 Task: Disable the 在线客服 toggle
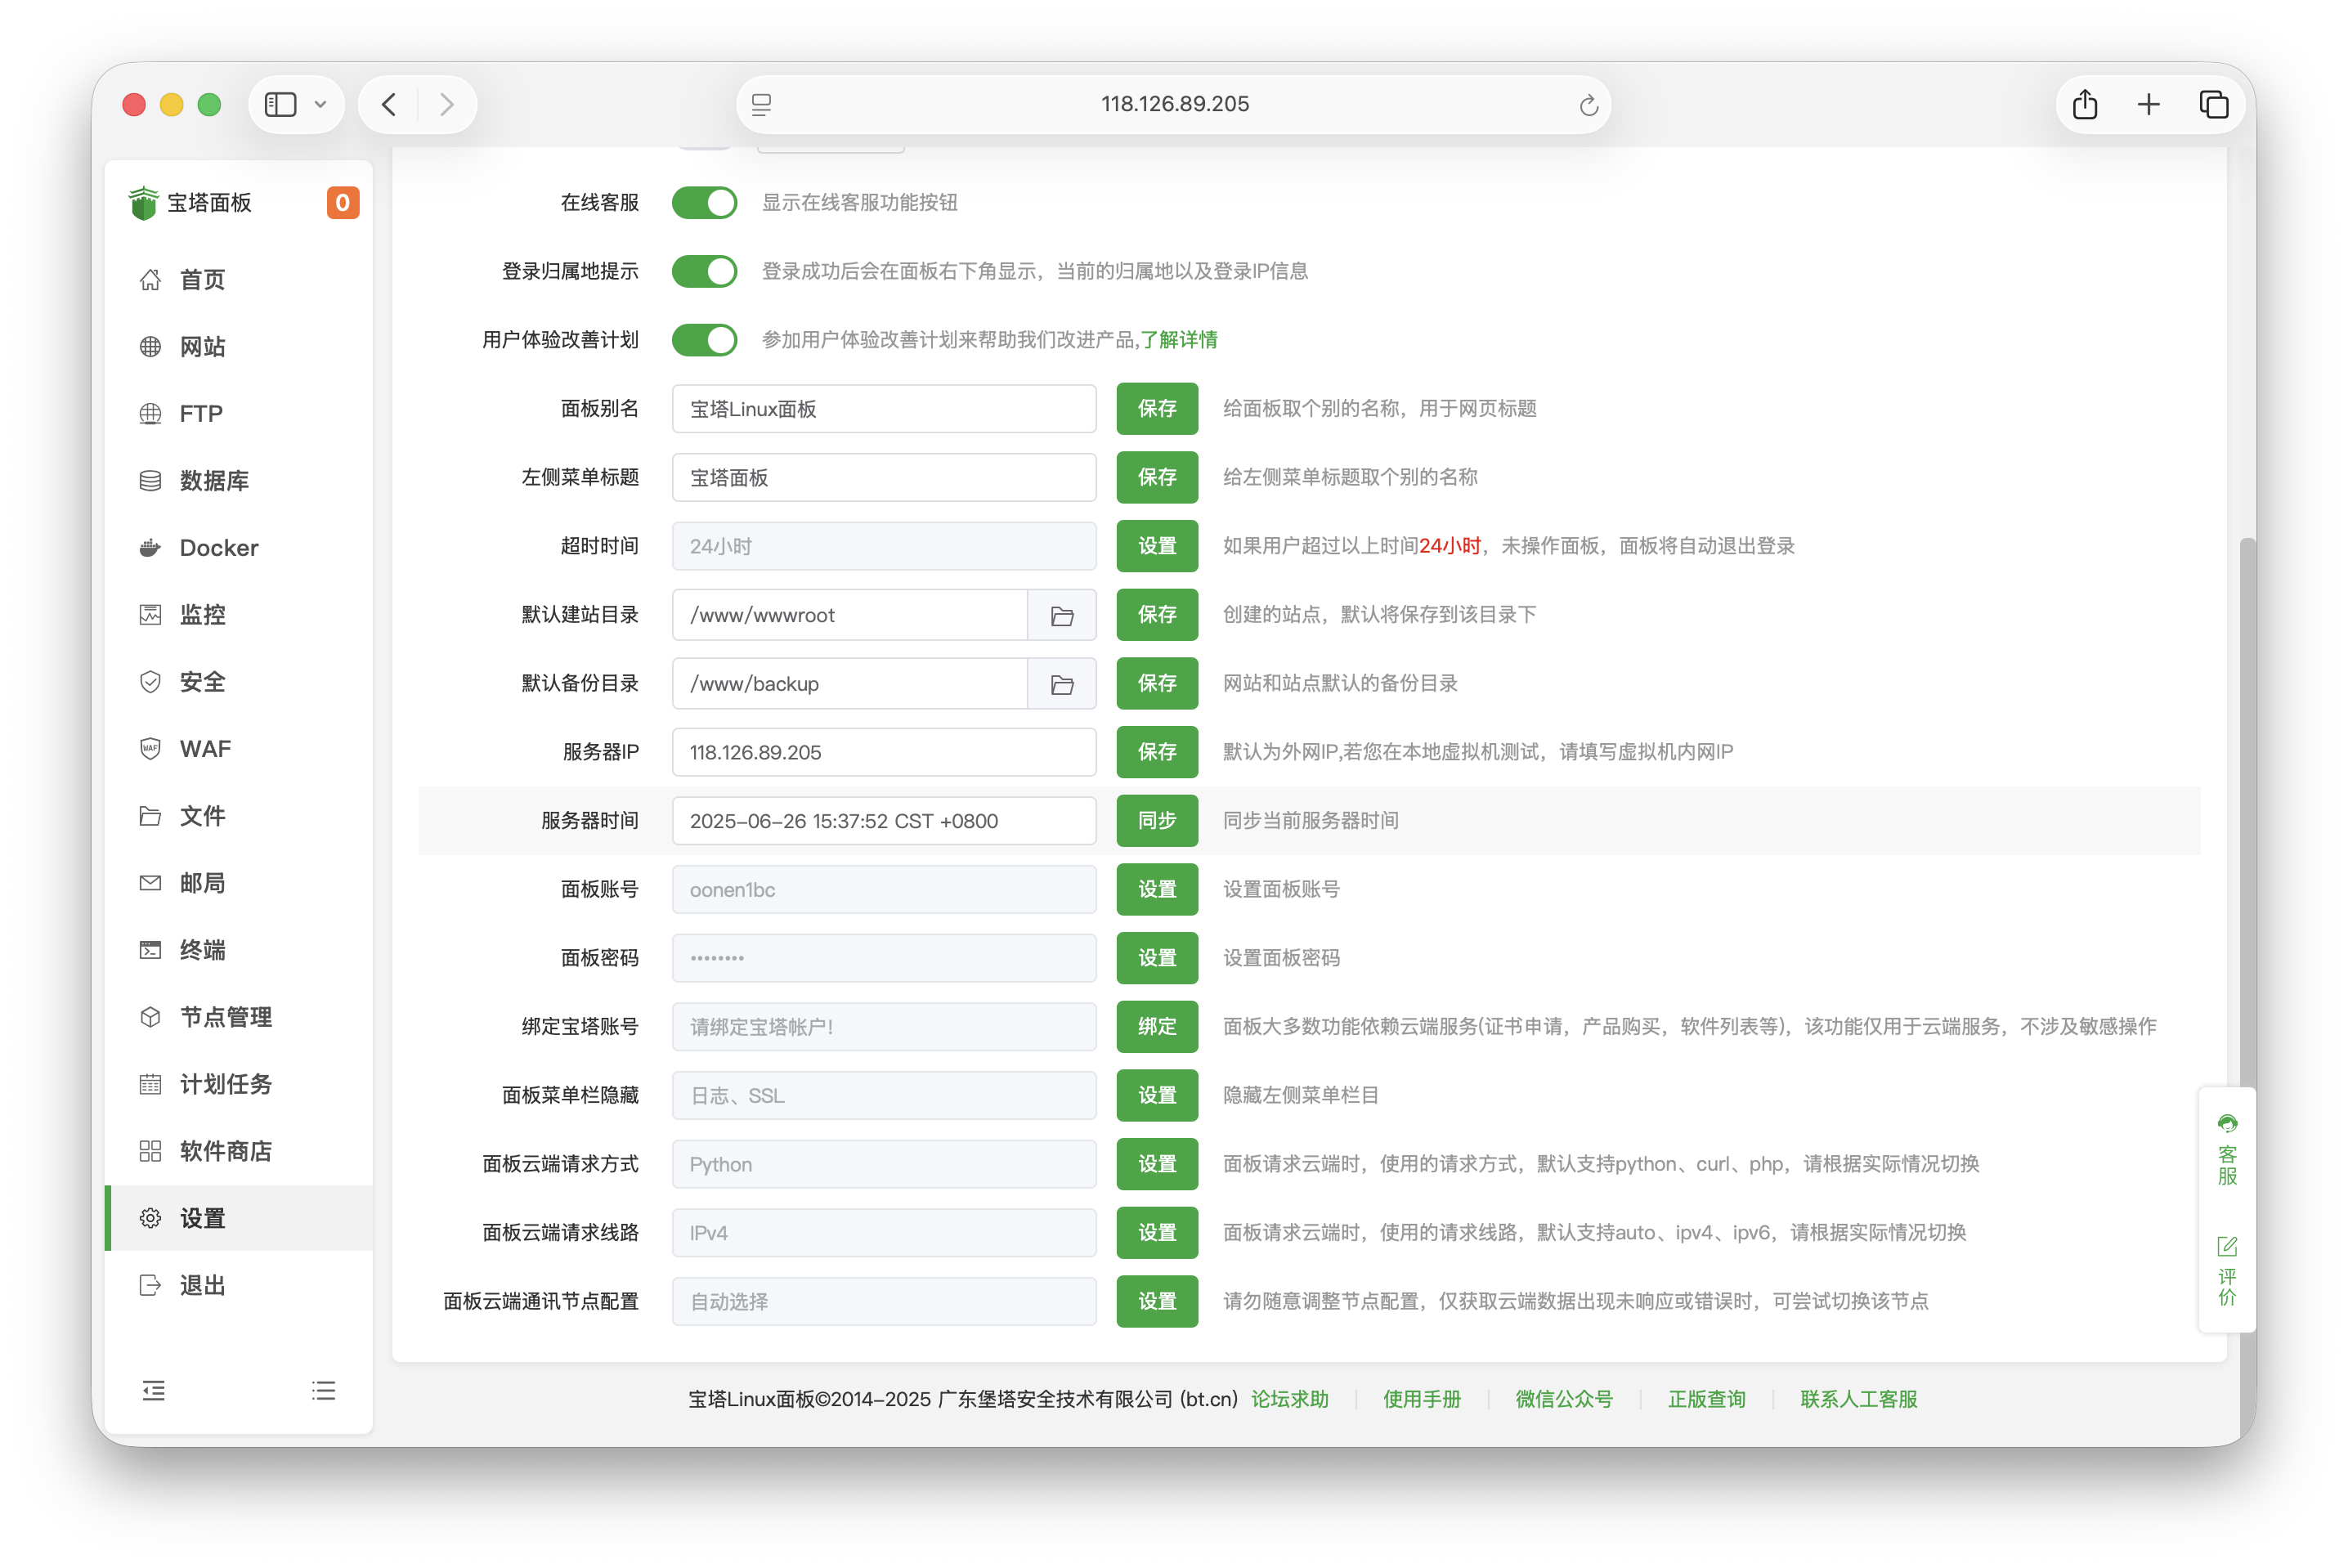[704, 202]
